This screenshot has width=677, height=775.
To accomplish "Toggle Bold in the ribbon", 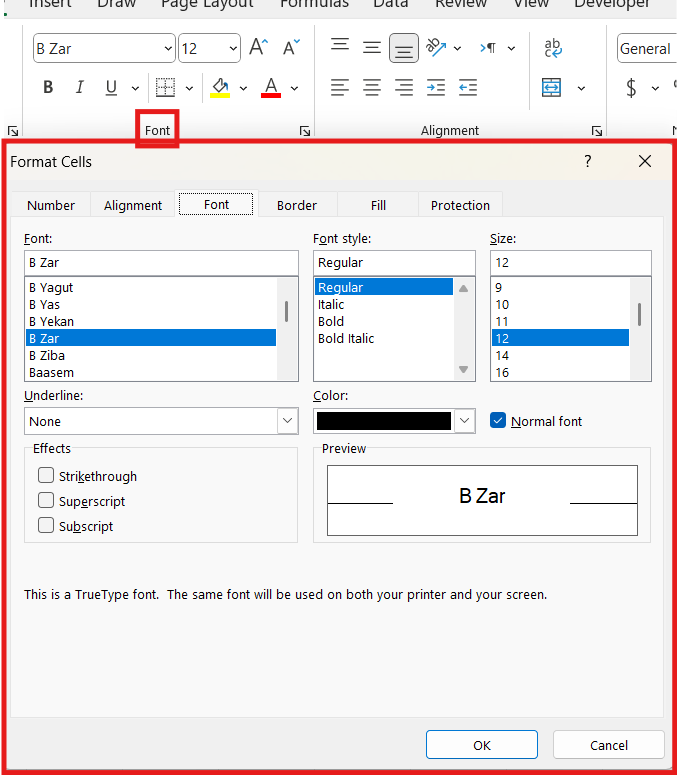I will (x=48, y=87).
